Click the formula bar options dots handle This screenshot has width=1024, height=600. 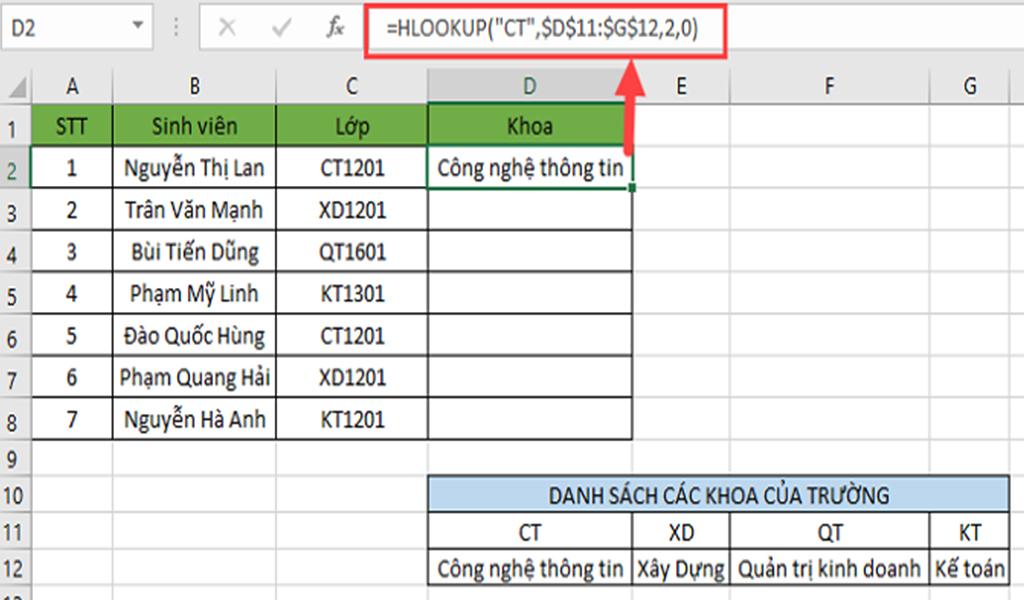(x=176, y=27)
